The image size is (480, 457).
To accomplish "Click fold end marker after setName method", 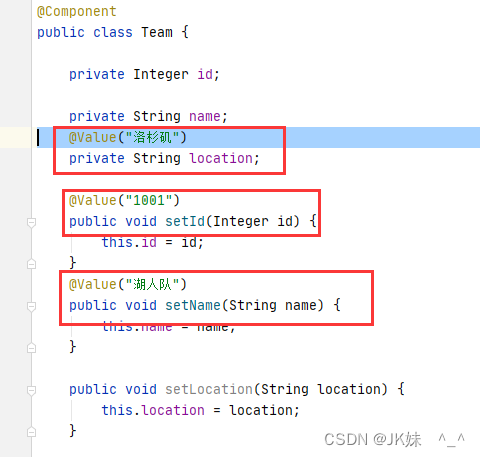I will (31, 348).
